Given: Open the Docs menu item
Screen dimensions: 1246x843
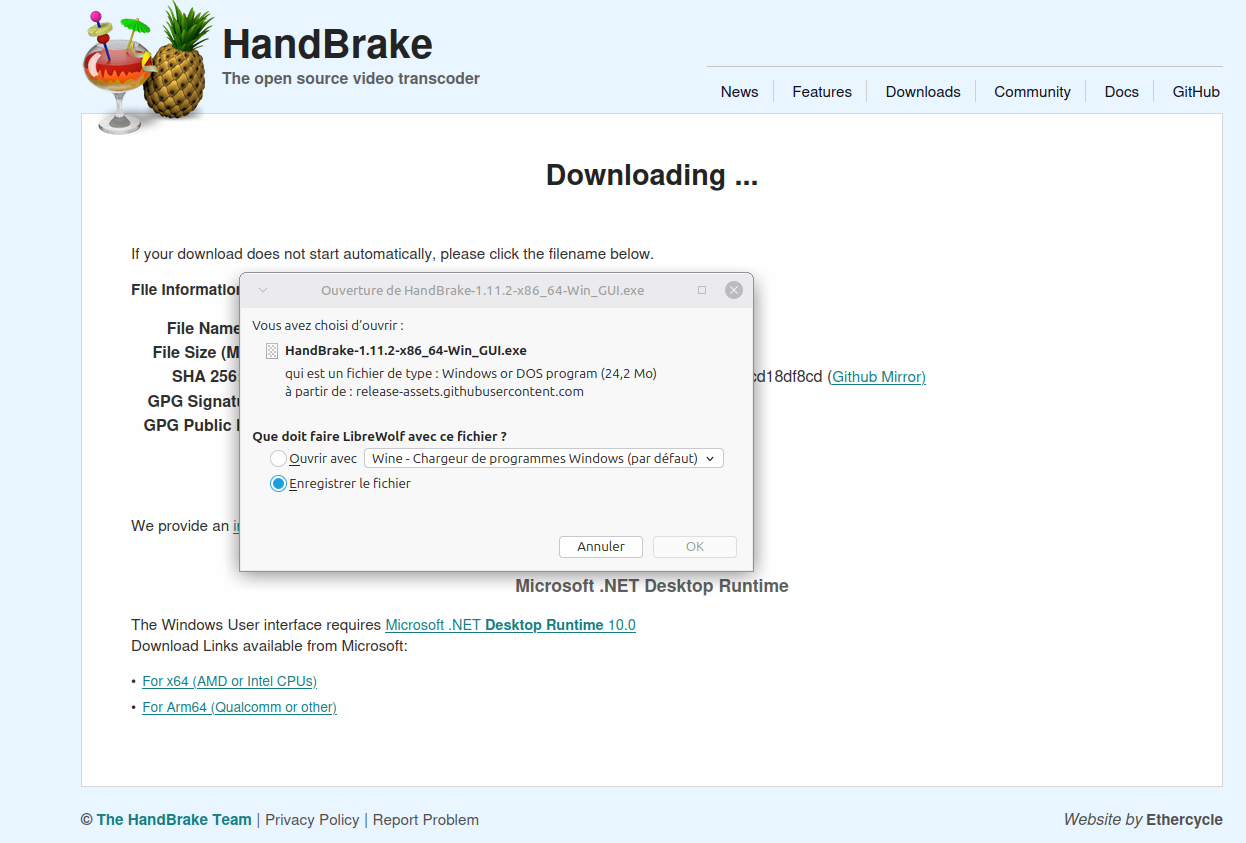Looking at the screenshot, I should coord(1122,91).
